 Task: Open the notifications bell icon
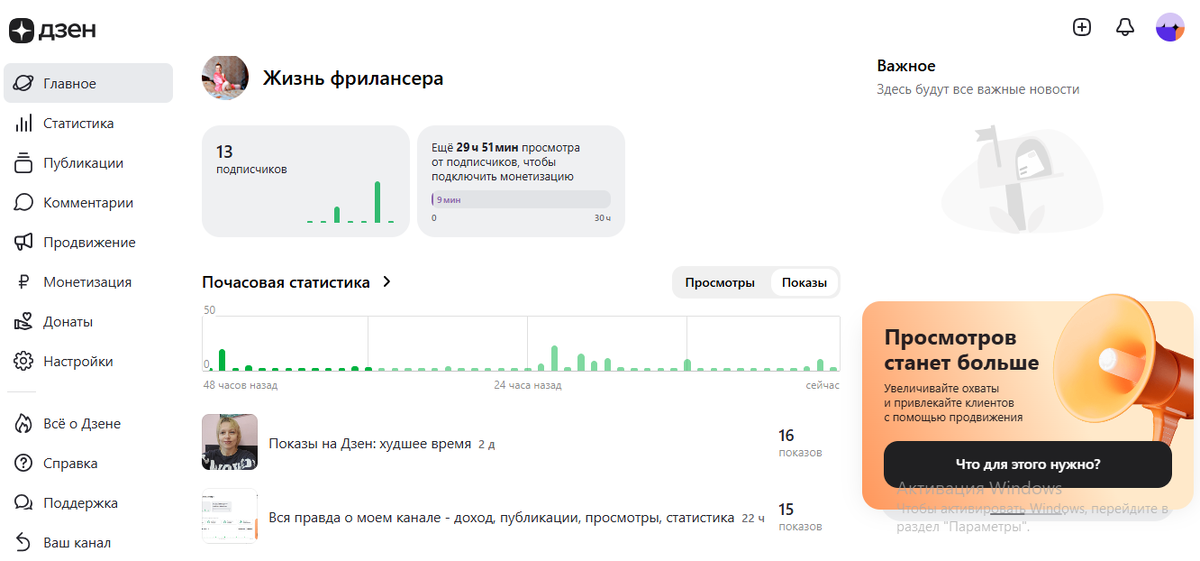tap(1125, 28)
